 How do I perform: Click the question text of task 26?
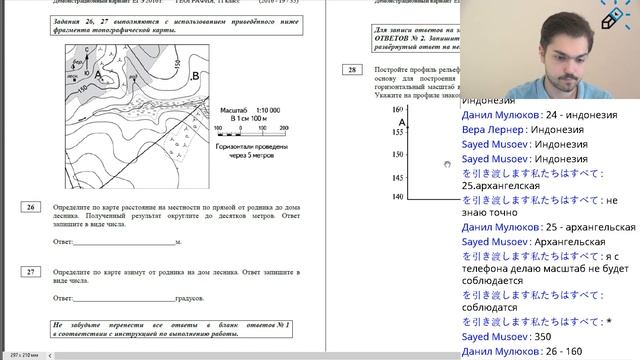pyautogui.click(x=176, y=216)
